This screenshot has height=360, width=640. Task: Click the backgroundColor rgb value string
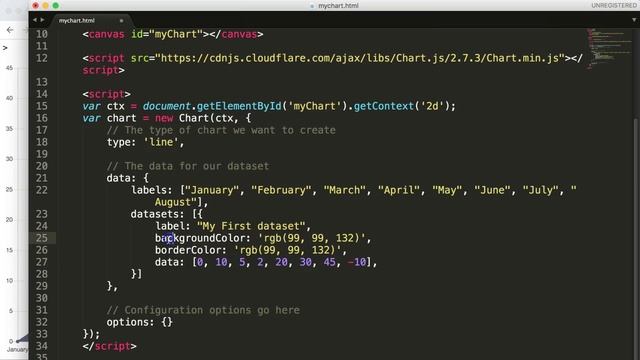[311, 238]
